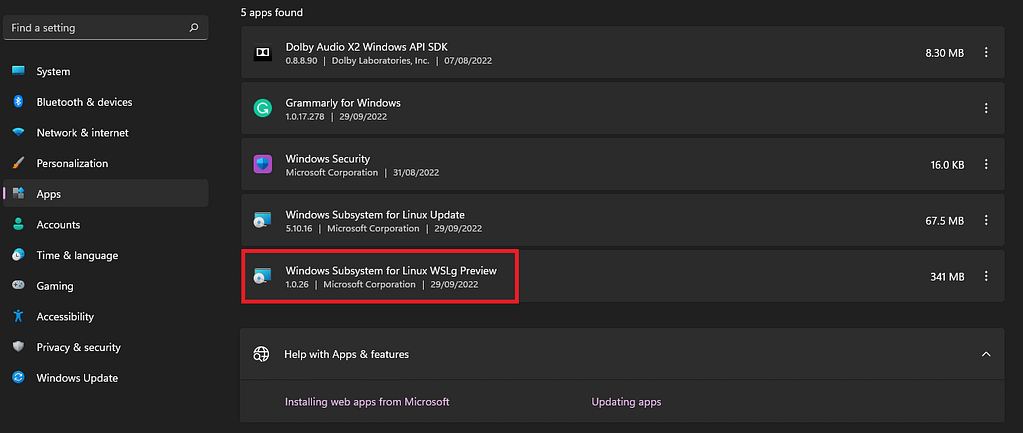The image size is (1023, 433).
Task: Open more options for Windows Security
Action: (x=986, y=164)
